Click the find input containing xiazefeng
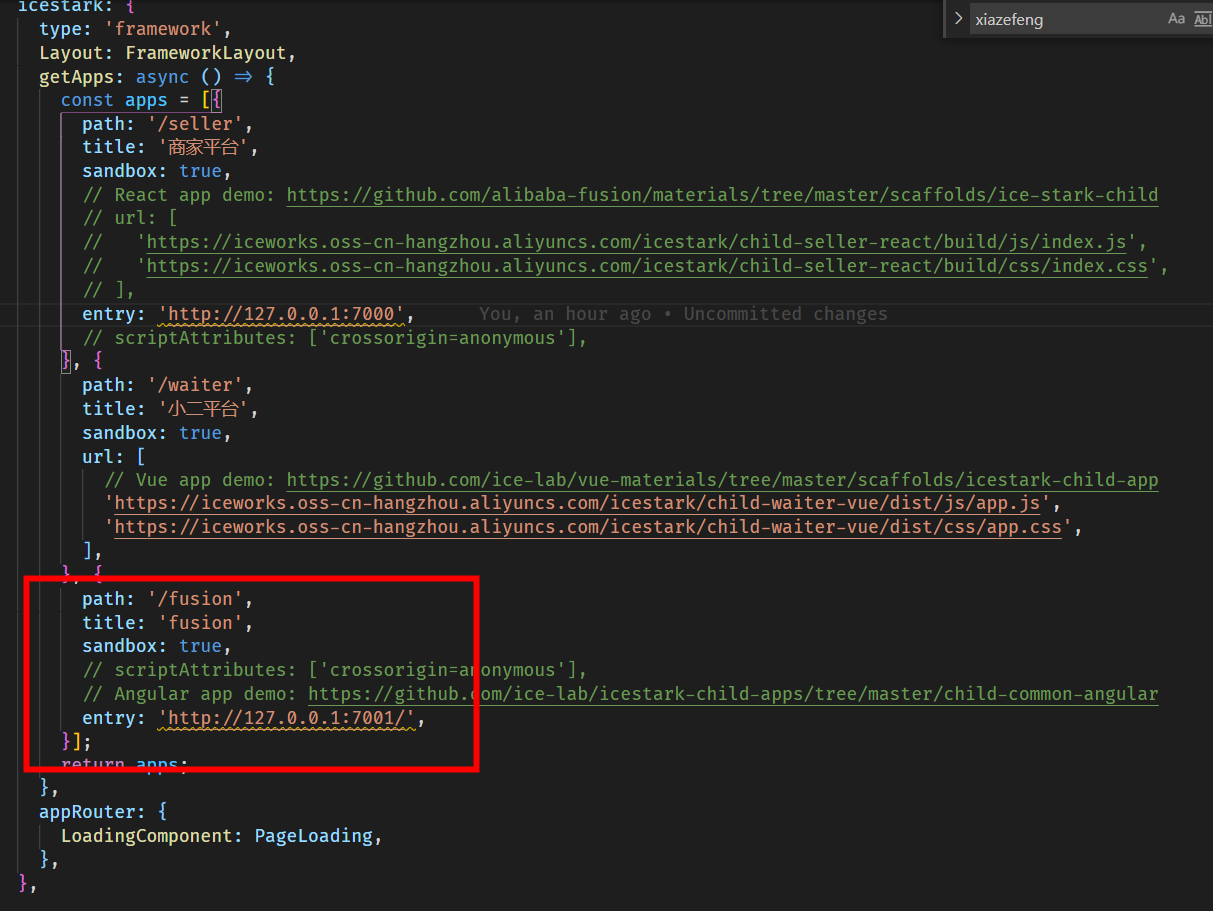The image size is (1213, 911). (x=1065, y=19)
